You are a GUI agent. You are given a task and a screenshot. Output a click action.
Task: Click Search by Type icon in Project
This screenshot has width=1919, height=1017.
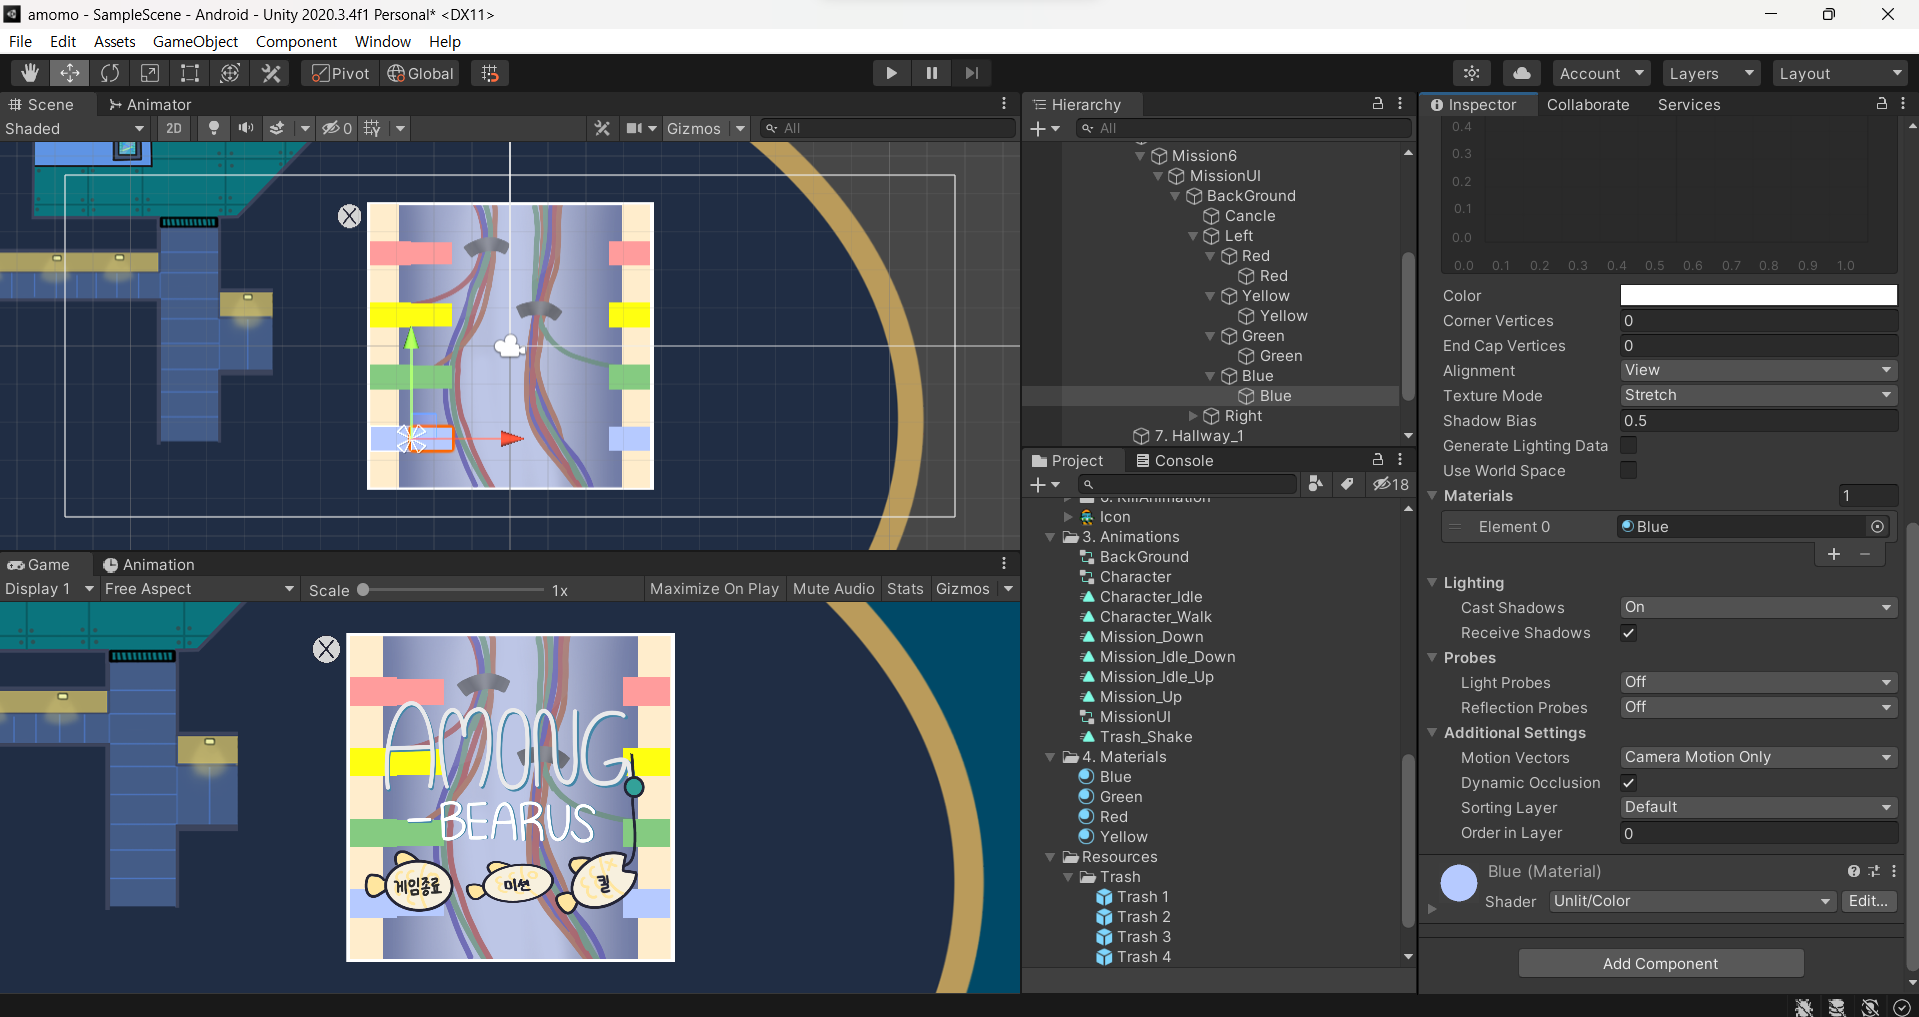tap(1316, 484)
